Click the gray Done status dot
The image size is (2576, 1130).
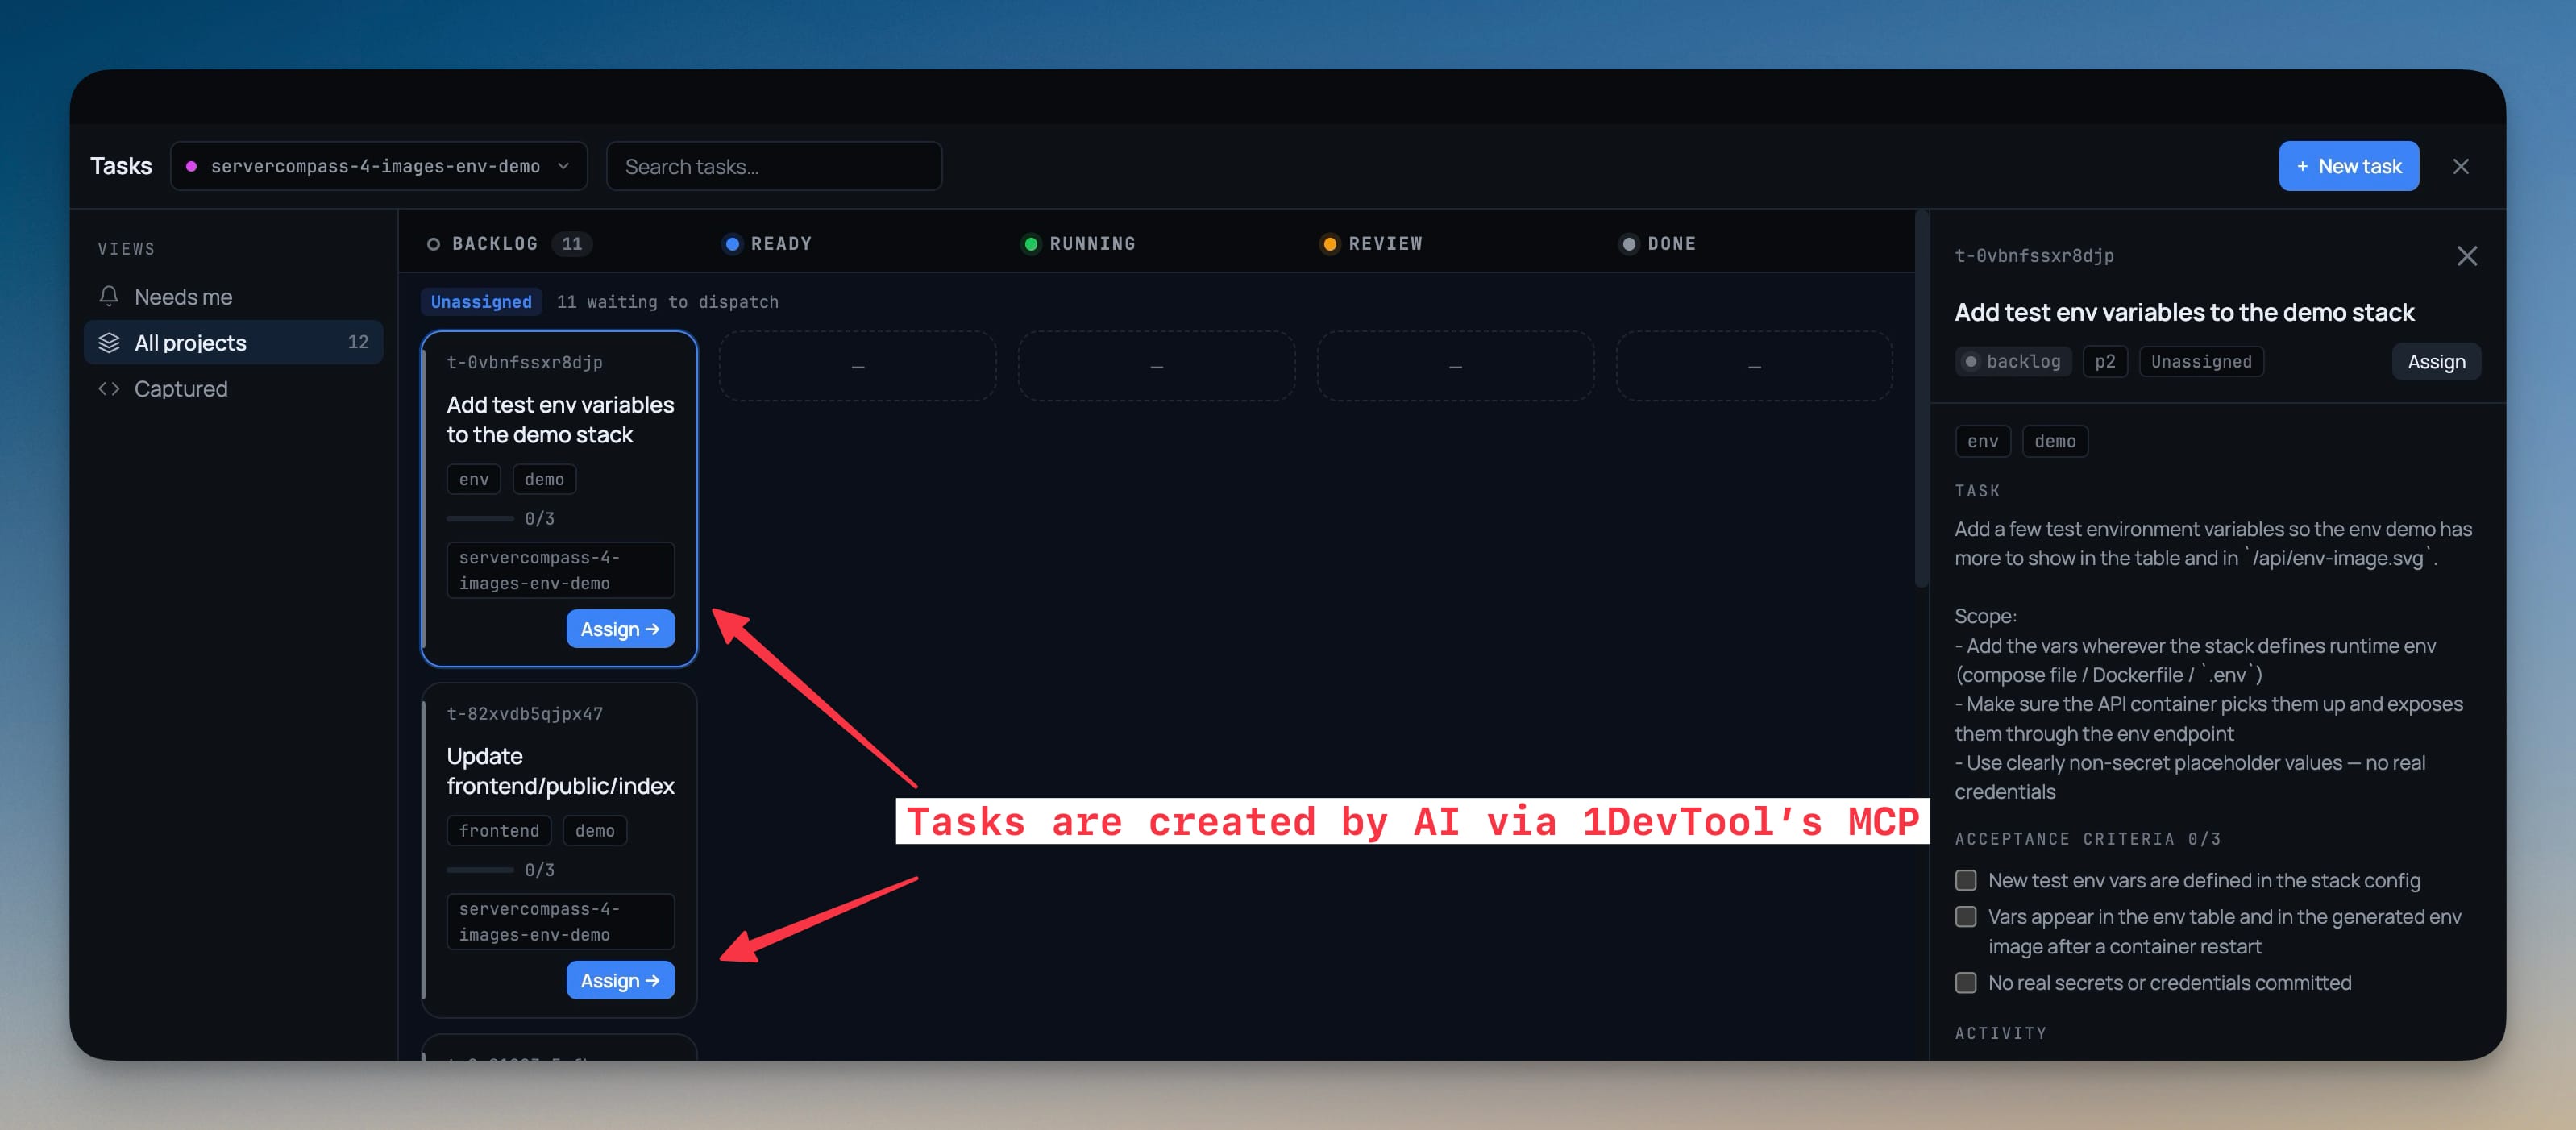pyautogui.click(x=1628, y=244)
